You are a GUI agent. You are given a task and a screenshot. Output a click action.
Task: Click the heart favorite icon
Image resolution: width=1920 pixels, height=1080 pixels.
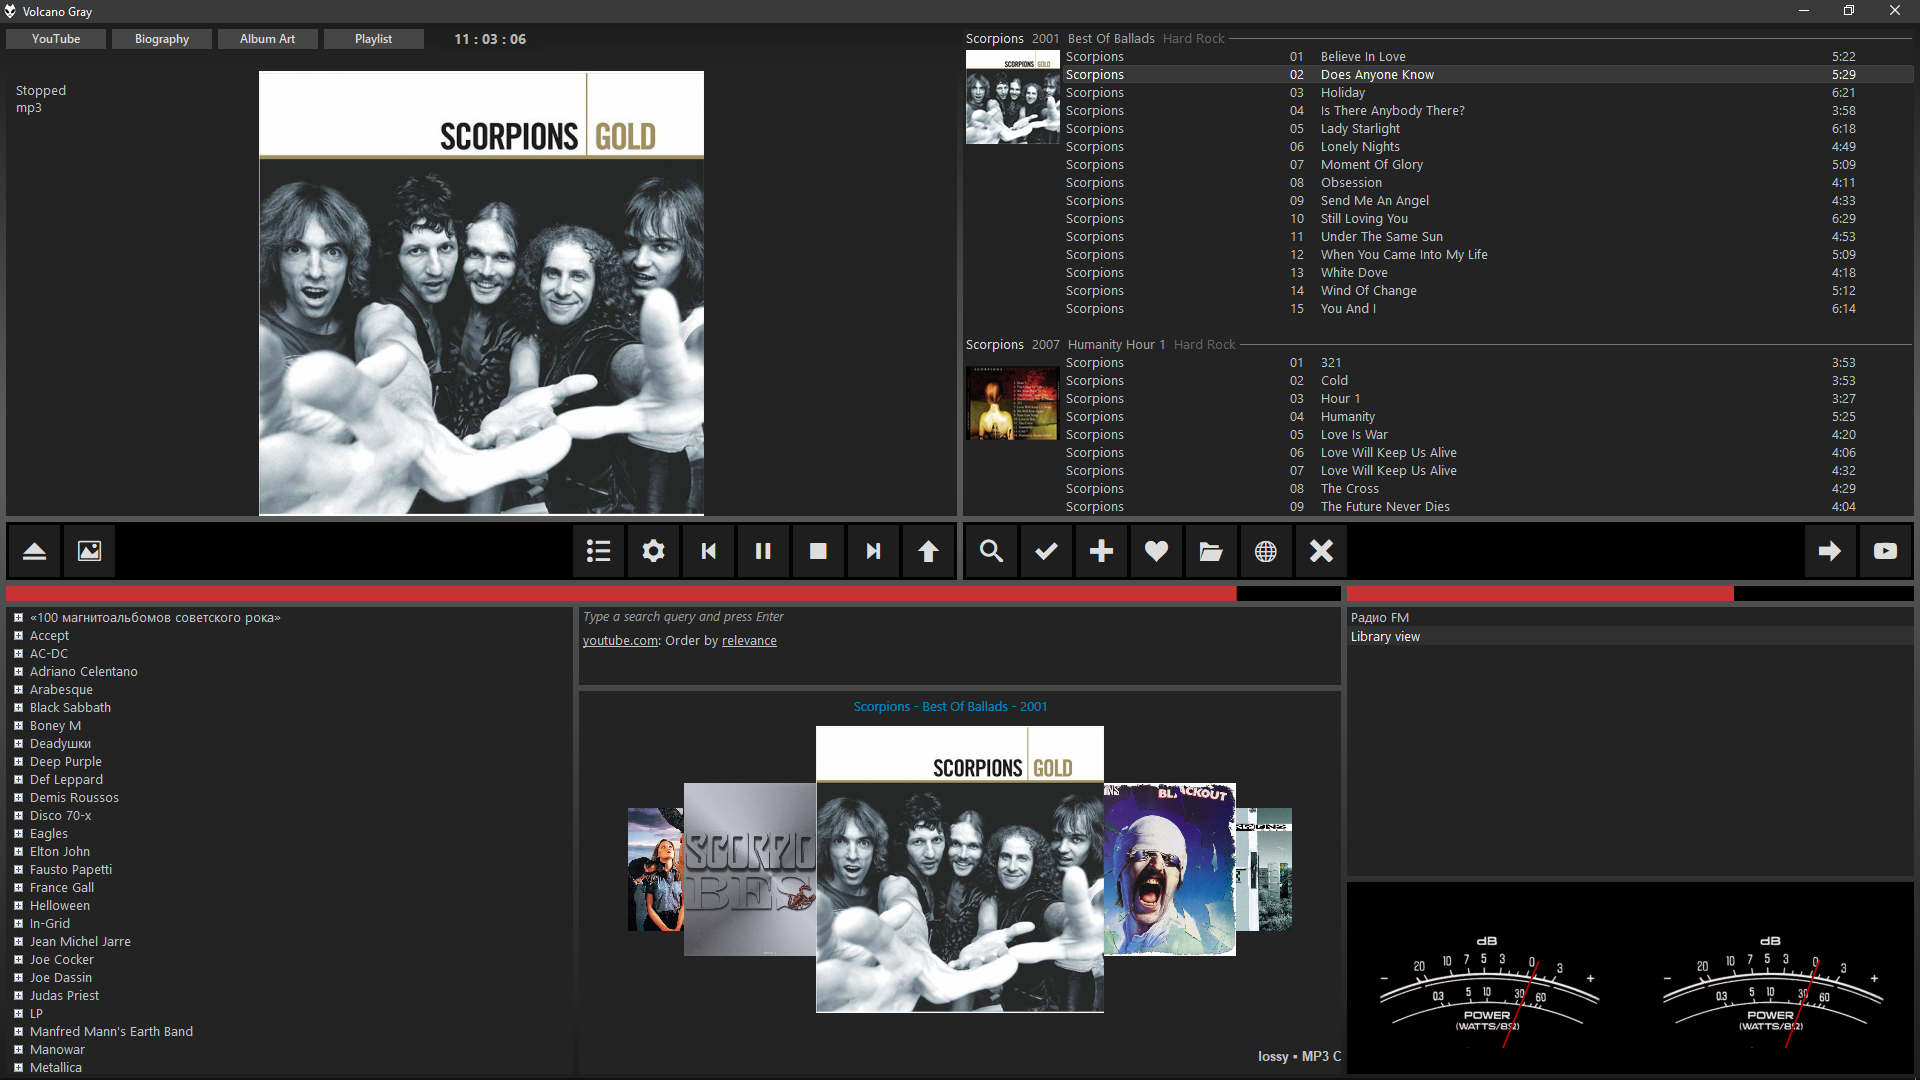1156,551
